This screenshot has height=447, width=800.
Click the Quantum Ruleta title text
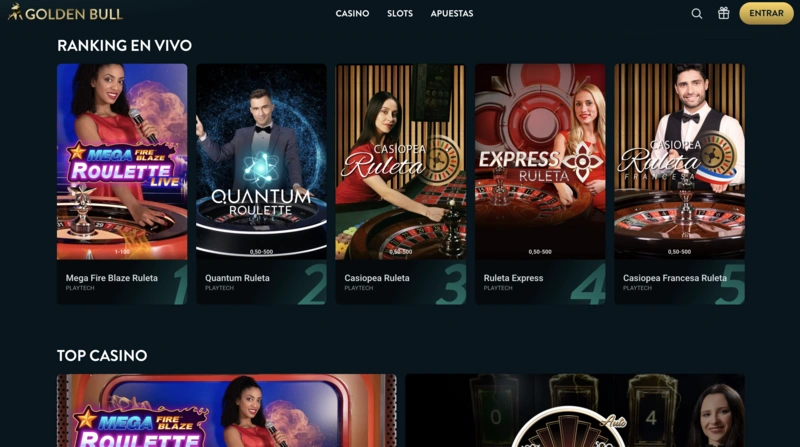pyautogui.click(x=237, y=278)
